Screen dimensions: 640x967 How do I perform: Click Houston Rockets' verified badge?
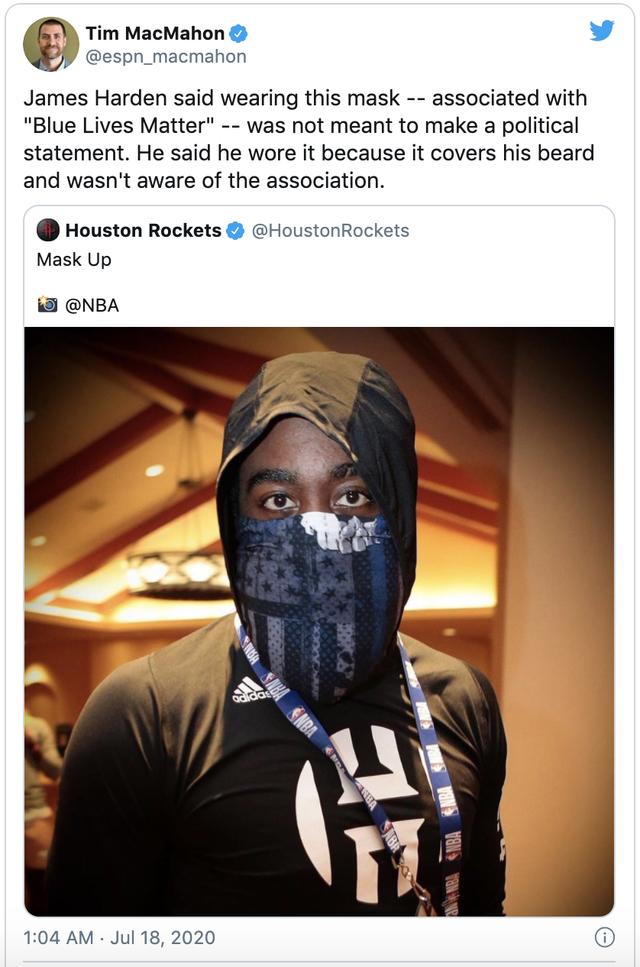coord(236,231)
